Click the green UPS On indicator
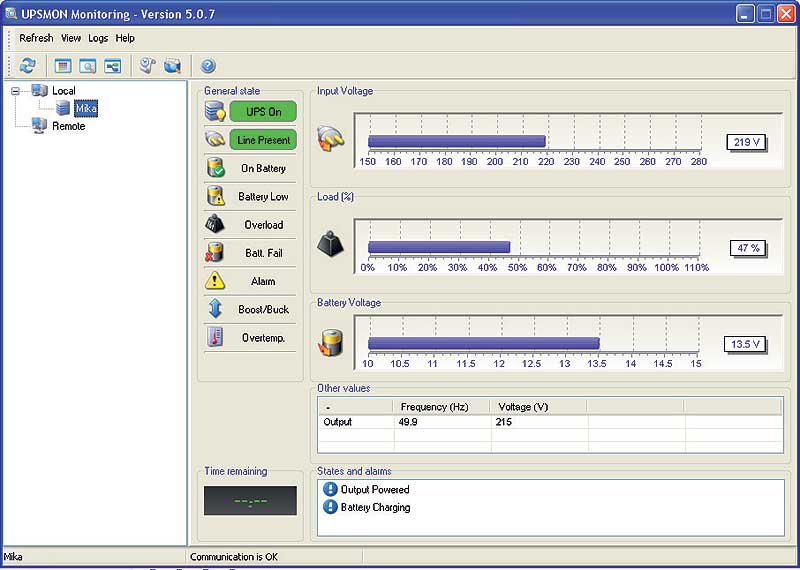Screen dimensions: 800x570 pyautogui.click(x=263, y=112)
